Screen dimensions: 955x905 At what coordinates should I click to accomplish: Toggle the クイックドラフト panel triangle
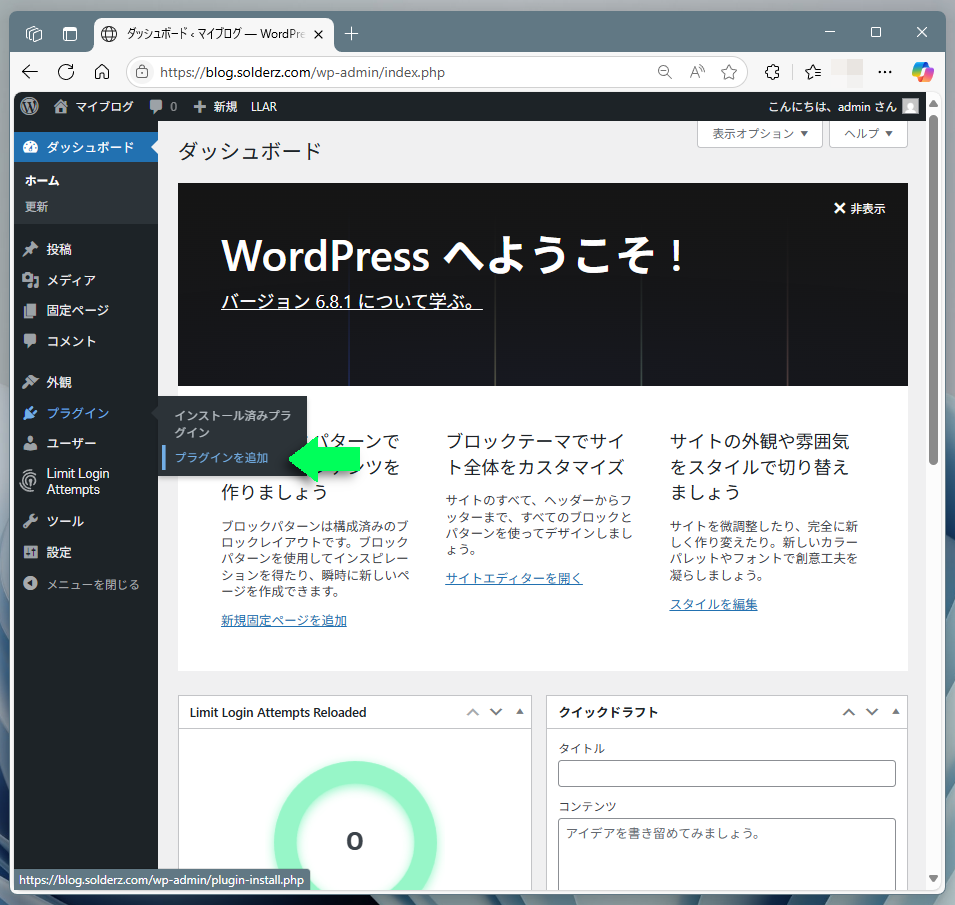tap(895, 712)
